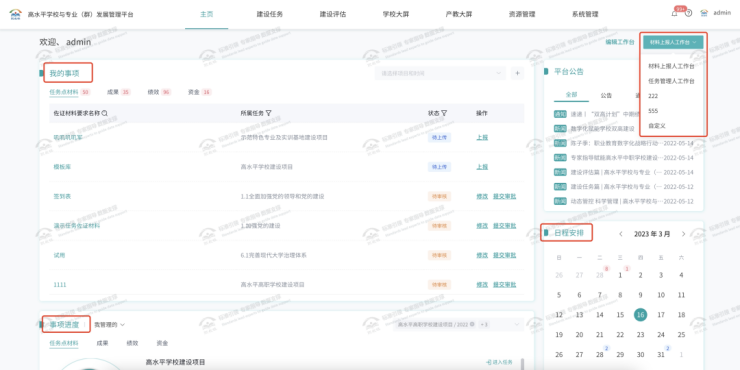This screenshot has height=370, width=740.
Task: Open the 建设任务 navigation tab
Action: coord(270,14)
